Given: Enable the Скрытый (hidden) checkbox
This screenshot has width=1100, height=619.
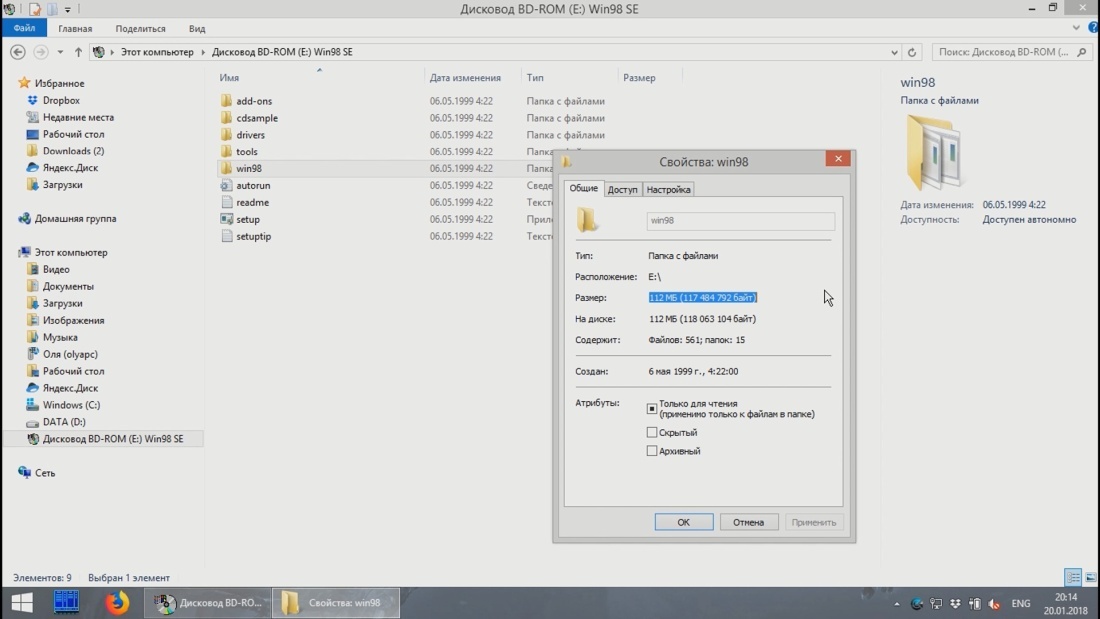Looking at the screenshot, I should coord(652,433).
